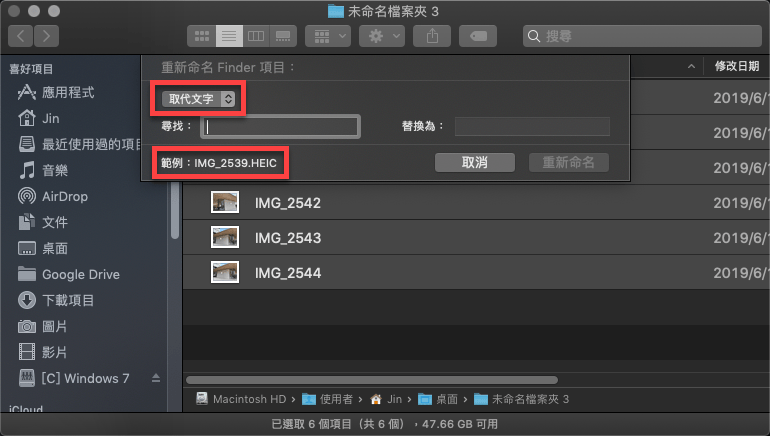Open the group-by arrangement dropdown

point(328,36)
